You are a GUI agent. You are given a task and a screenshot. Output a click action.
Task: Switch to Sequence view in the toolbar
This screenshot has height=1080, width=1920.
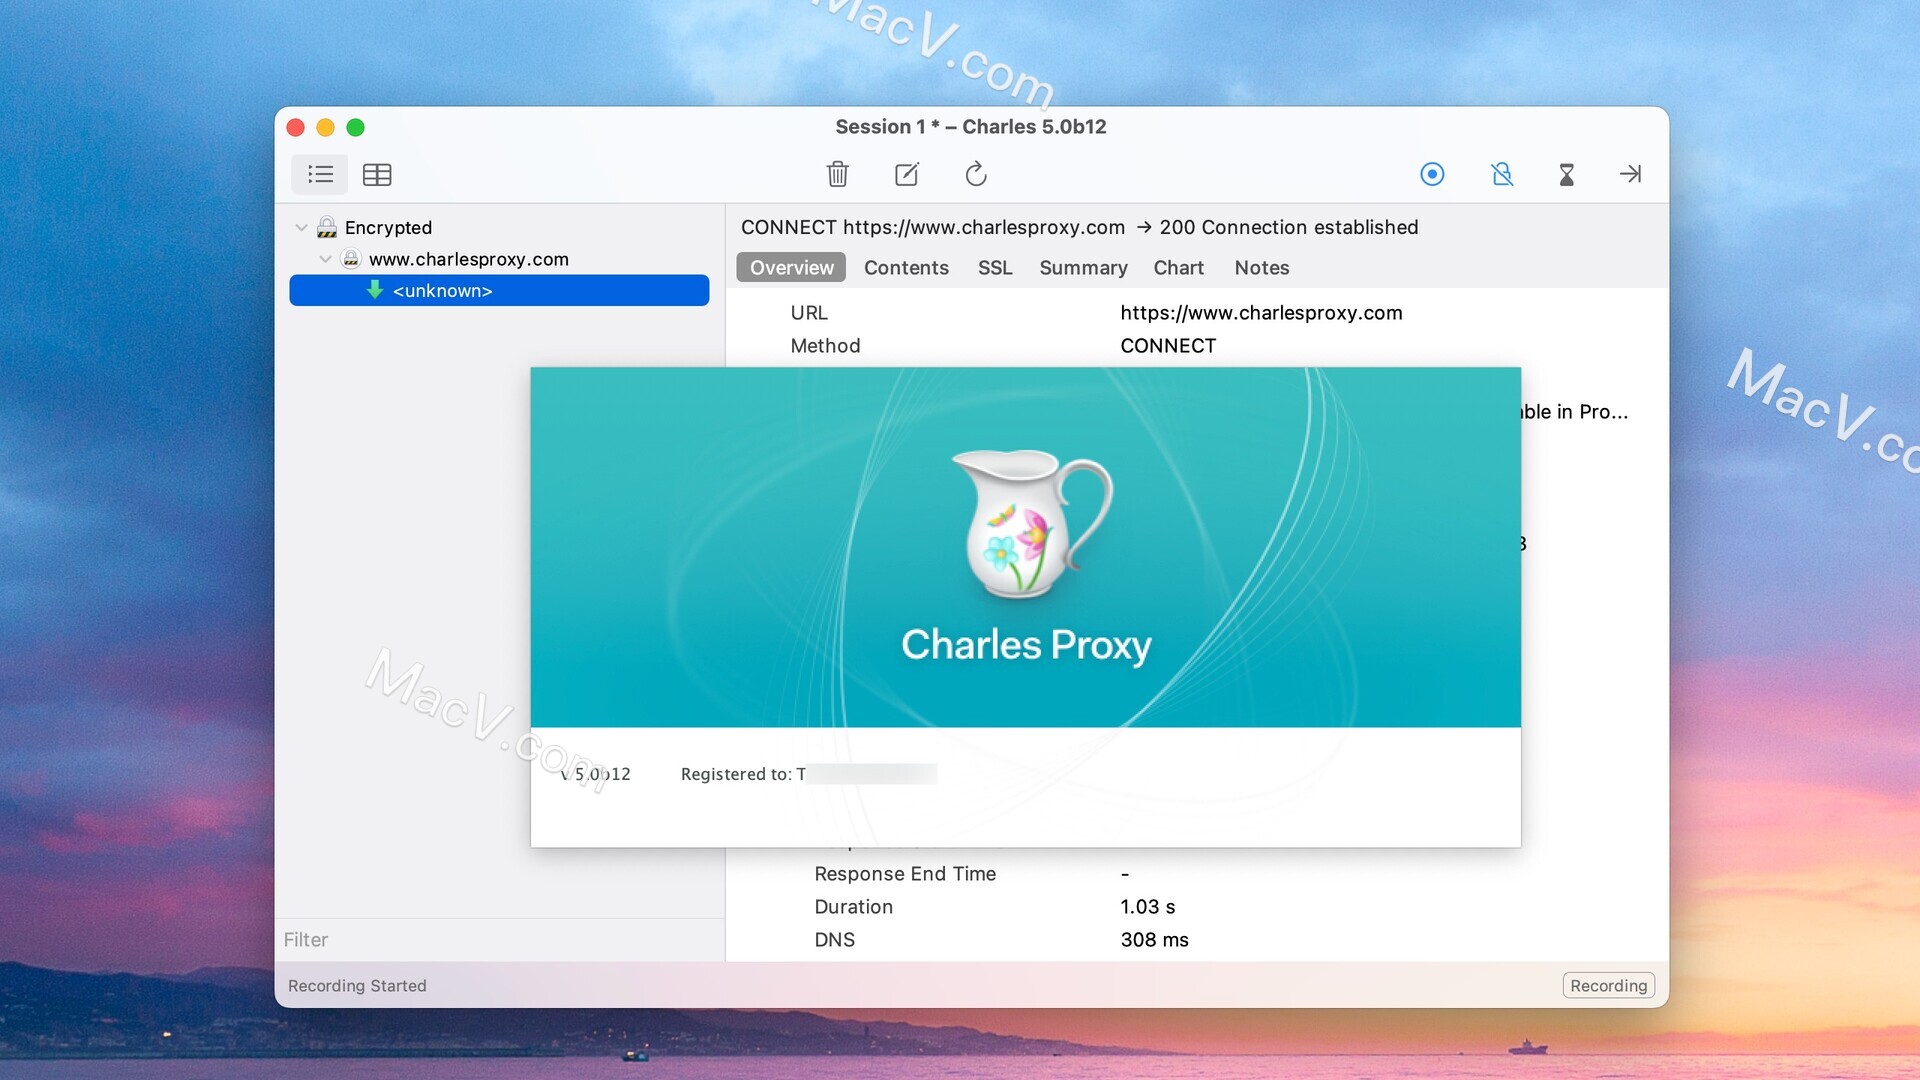(x=377, y=174)
